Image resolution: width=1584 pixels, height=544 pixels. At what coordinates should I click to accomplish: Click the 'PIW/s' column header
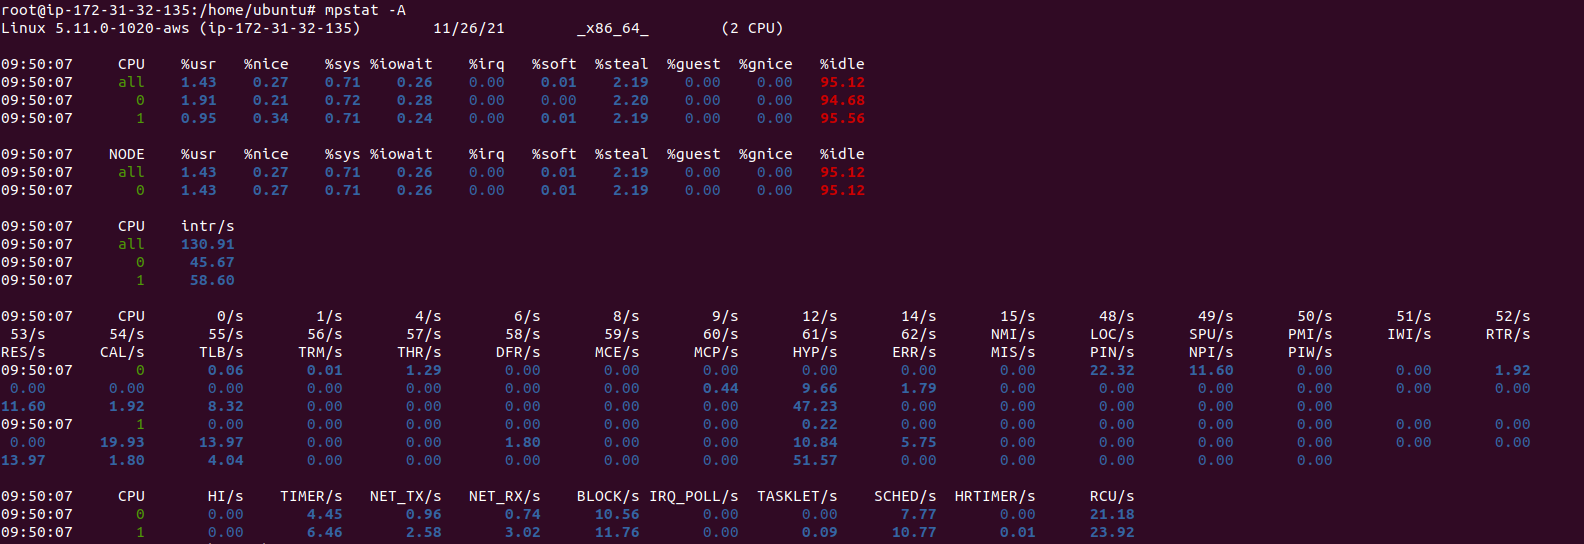(x=1310, y=352)
